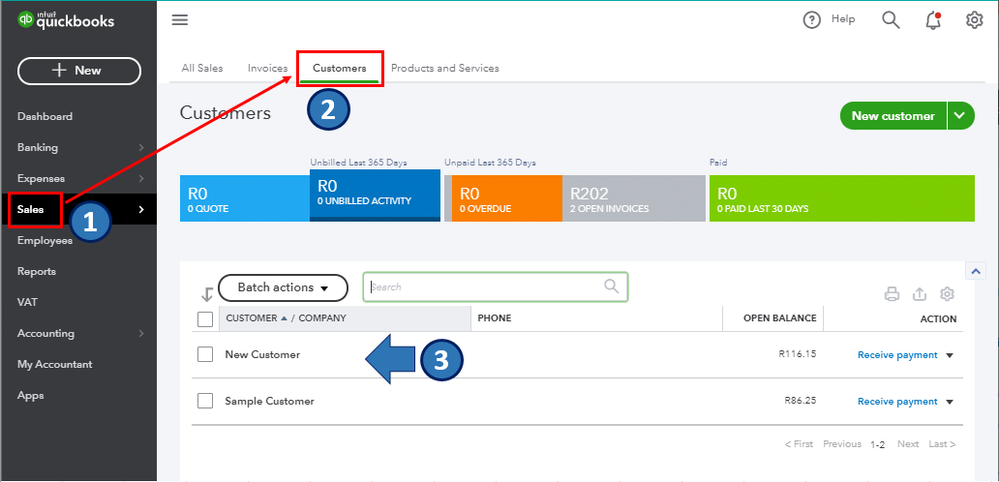The width and height of the screenshot is (999, 482).
Task: Click the green New customer button
Action: pyautogui.click(x=893, y=116)
